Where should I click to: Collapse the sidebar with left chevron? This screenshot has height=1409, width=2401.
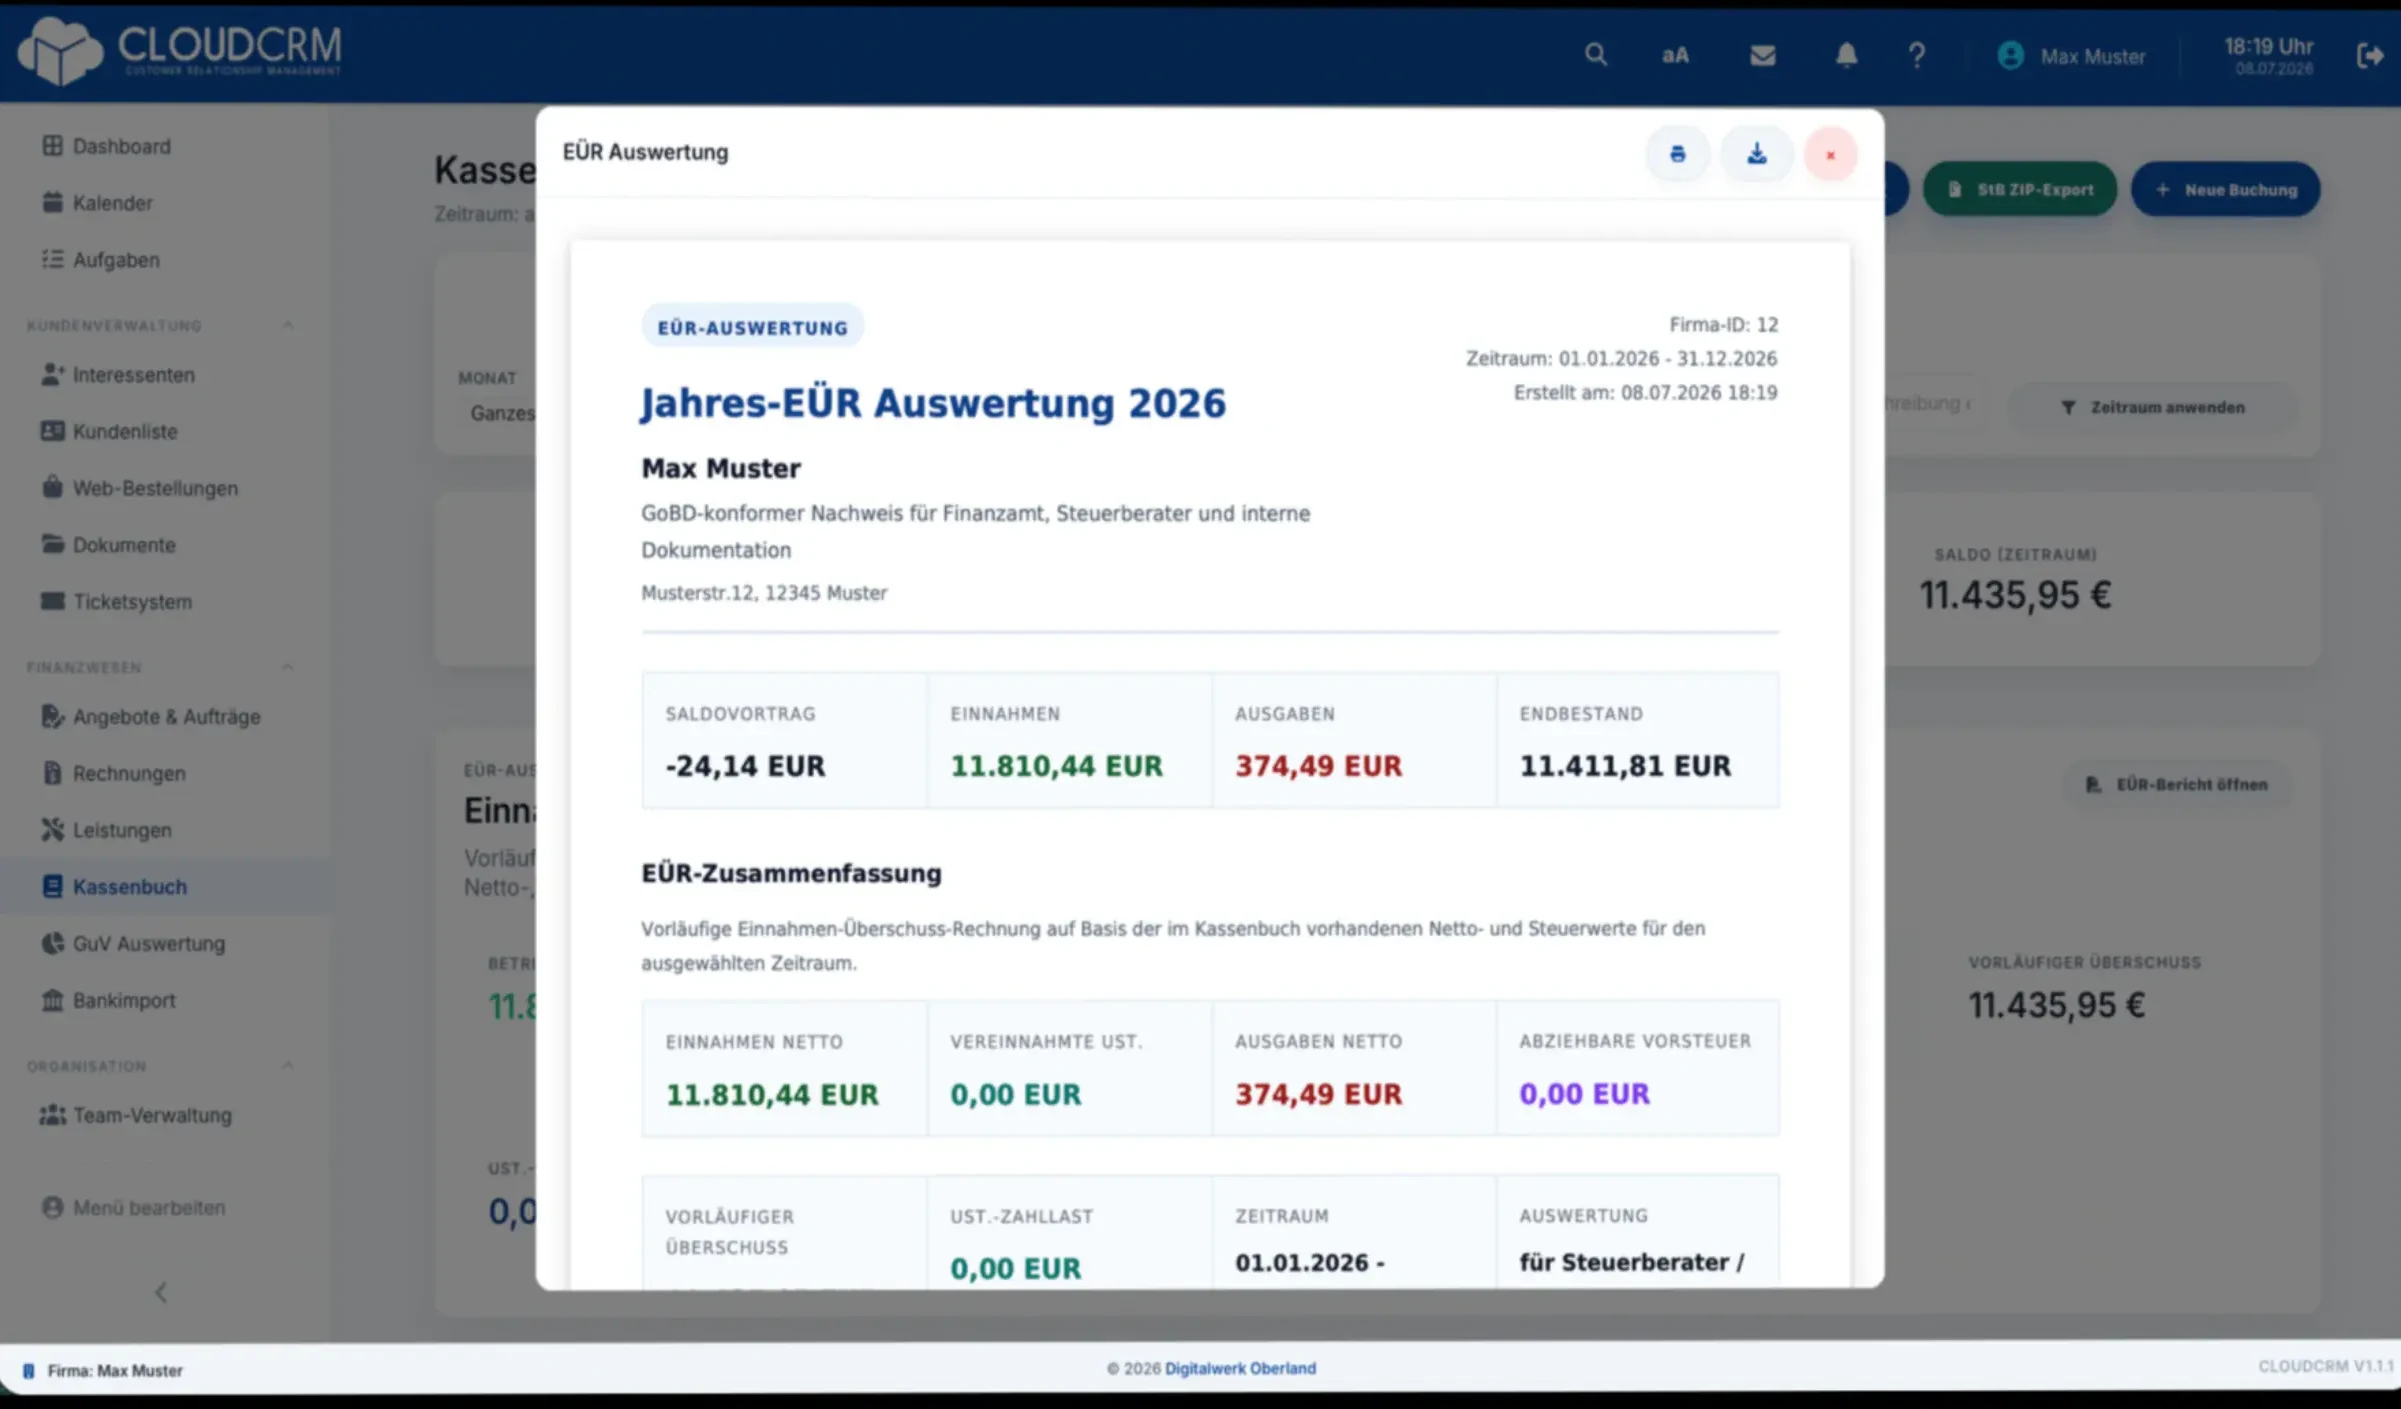point(161,1293)
